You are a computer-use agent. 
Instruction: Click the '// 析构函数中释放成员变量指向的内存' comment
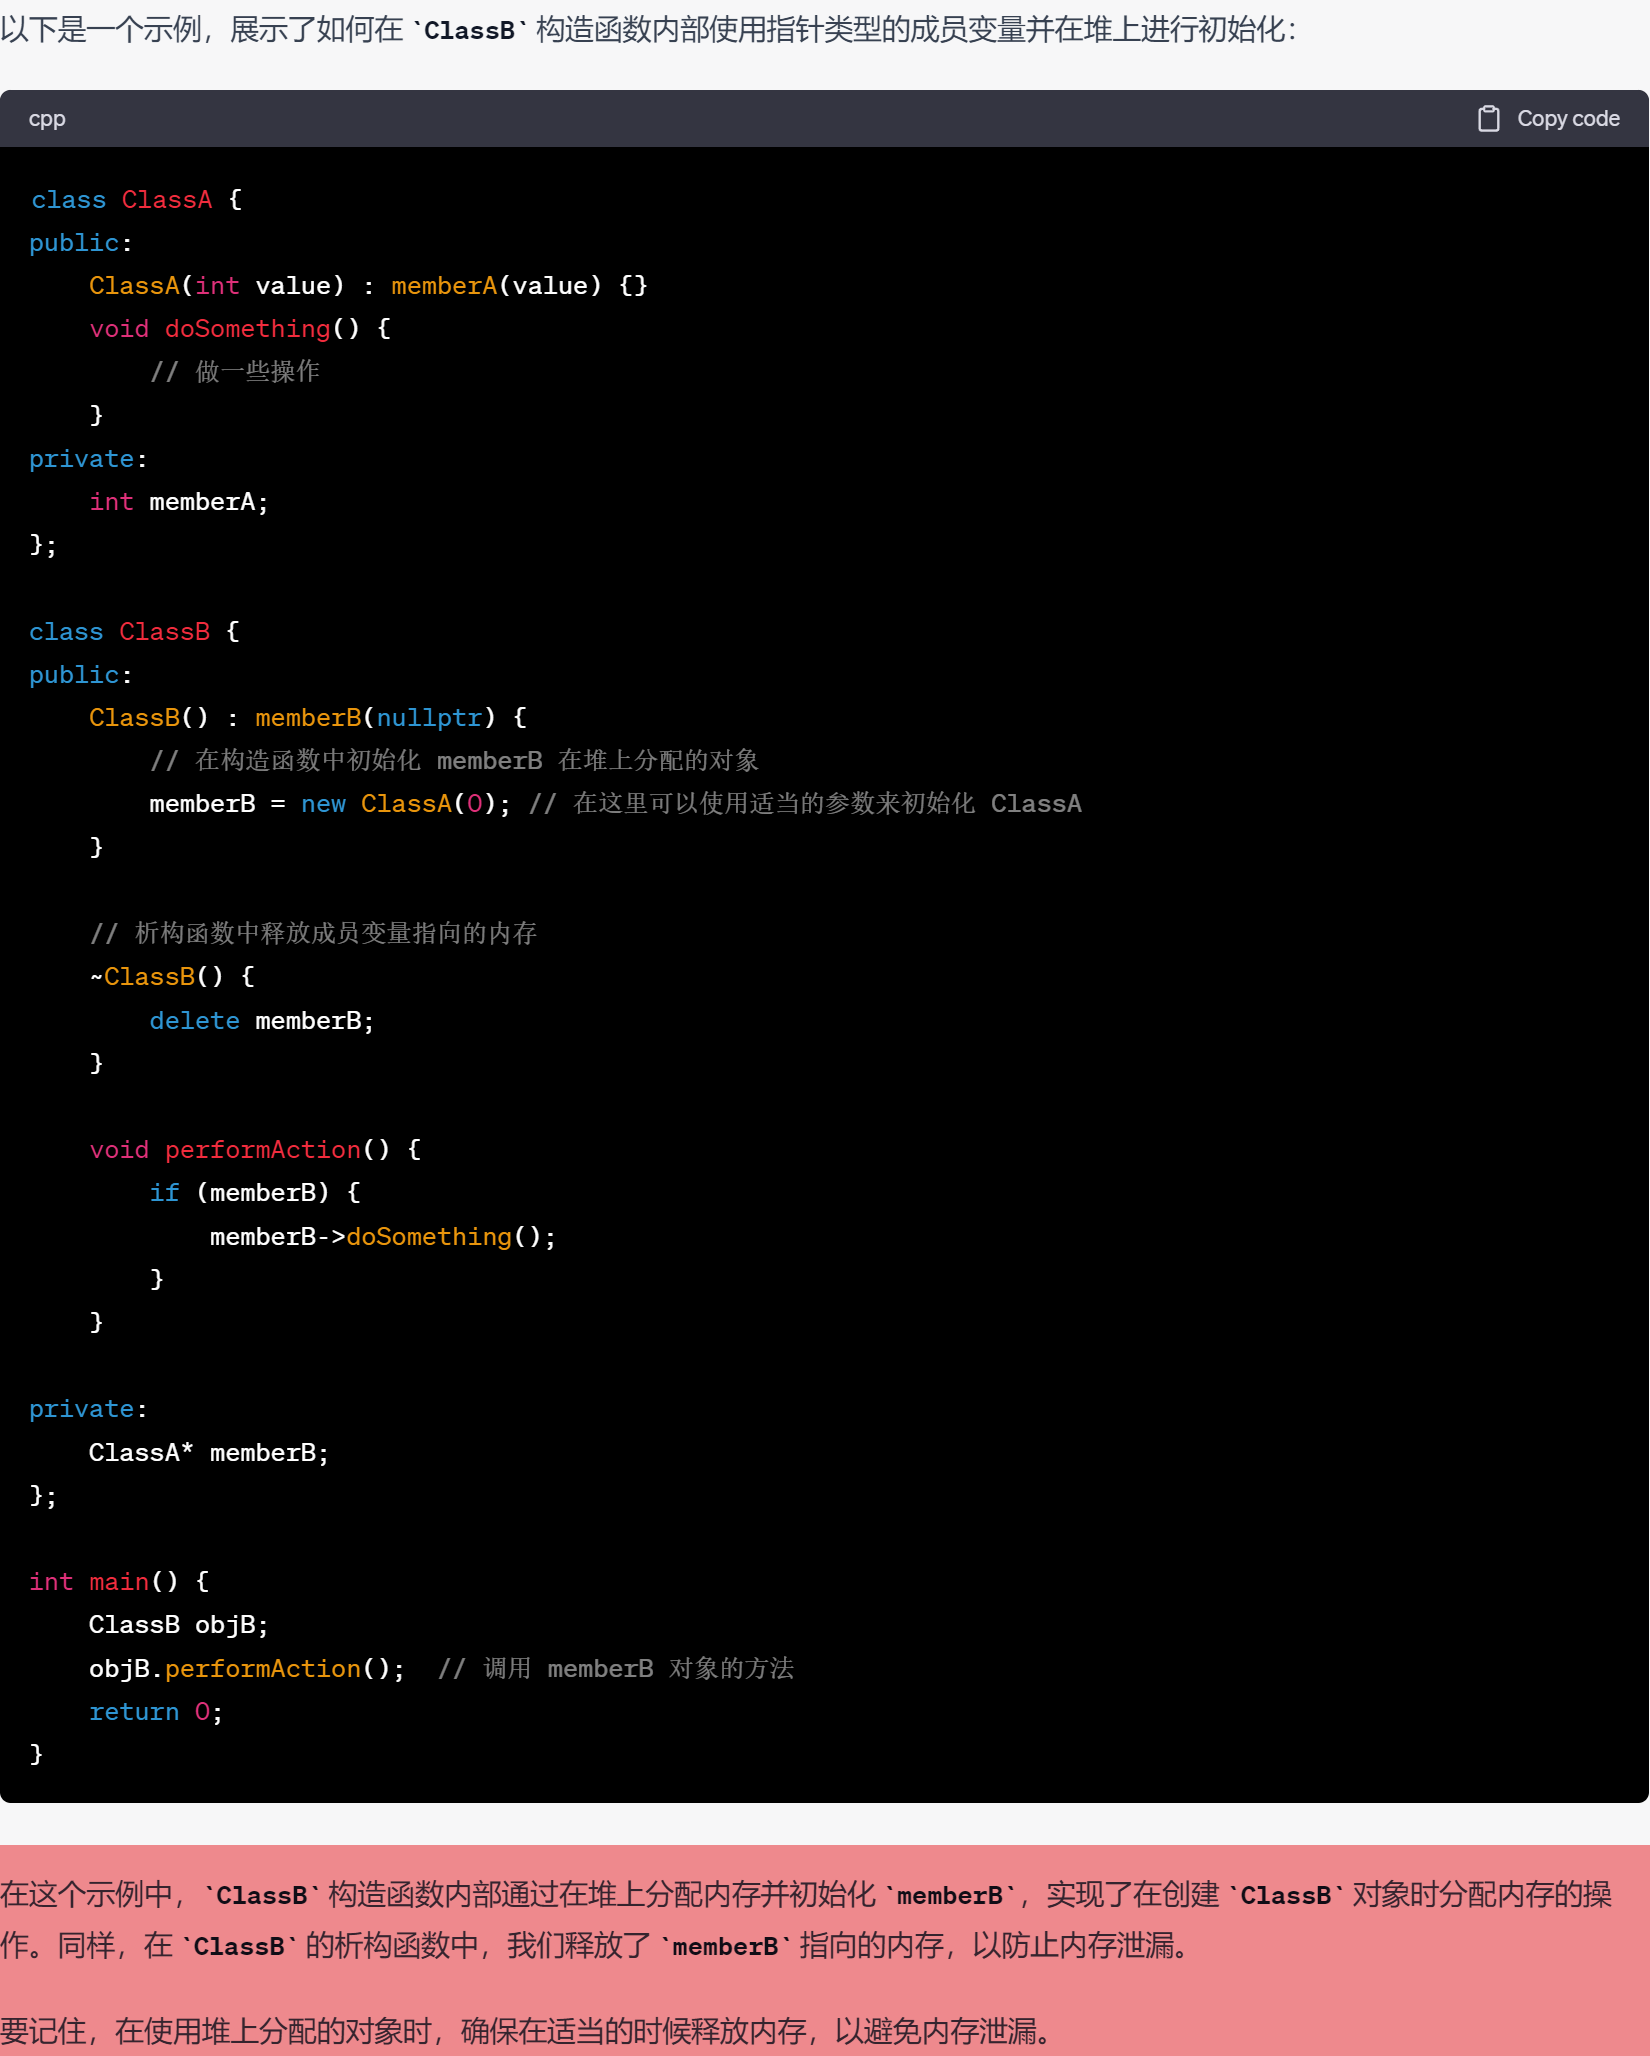pyautogui.click(x=313, y=934)
